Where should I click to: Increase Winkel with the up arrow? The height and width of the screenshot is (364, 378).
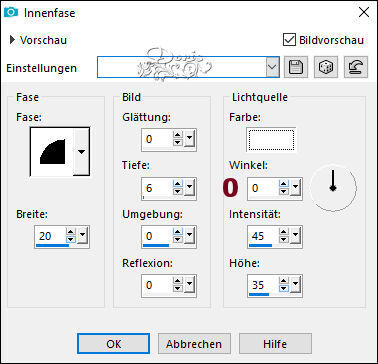click(284, 184)
